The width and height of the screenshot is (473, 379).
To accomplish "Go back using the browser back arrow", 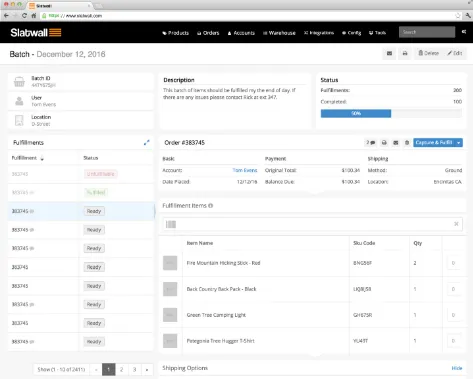I will (6, 15).
